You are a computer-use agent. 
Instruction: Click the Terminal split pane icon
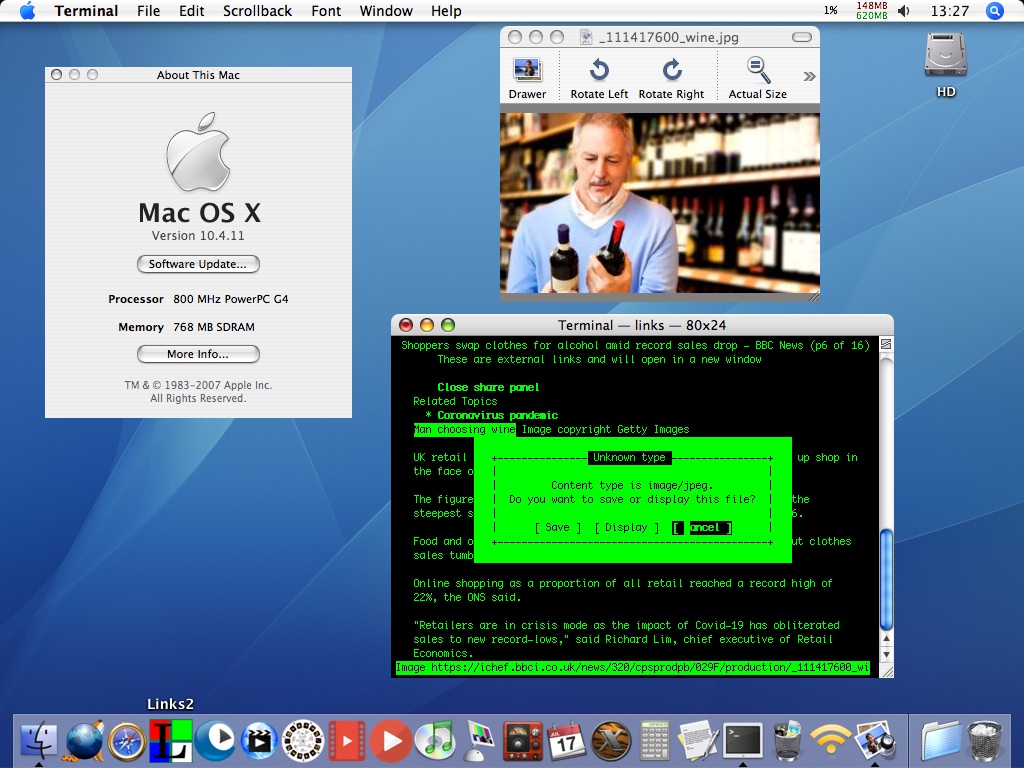[x=886, y=344]
